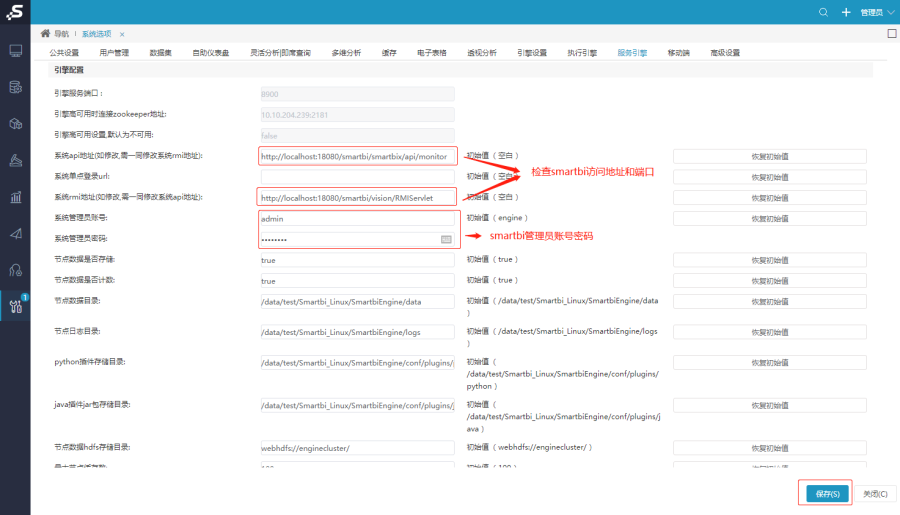Switch to the 移动端 tab

tap(678, 53)
